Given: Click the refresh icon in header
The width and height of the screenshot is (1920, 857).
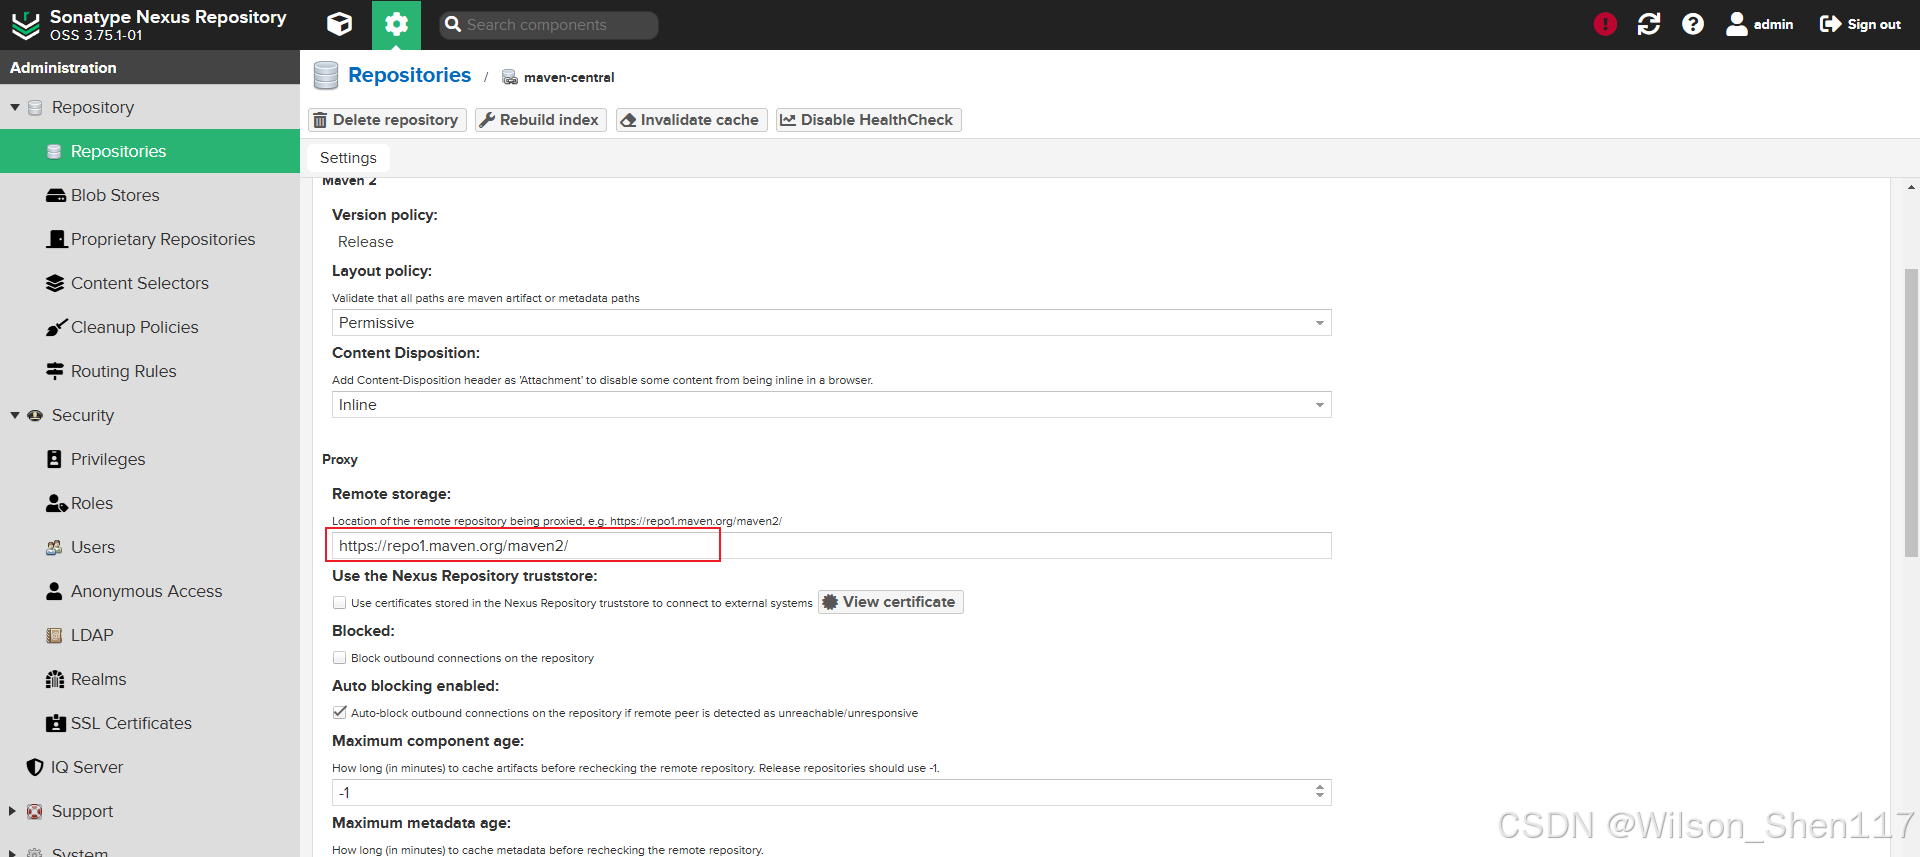Looking at the screenshot, I should (1649, 24).
